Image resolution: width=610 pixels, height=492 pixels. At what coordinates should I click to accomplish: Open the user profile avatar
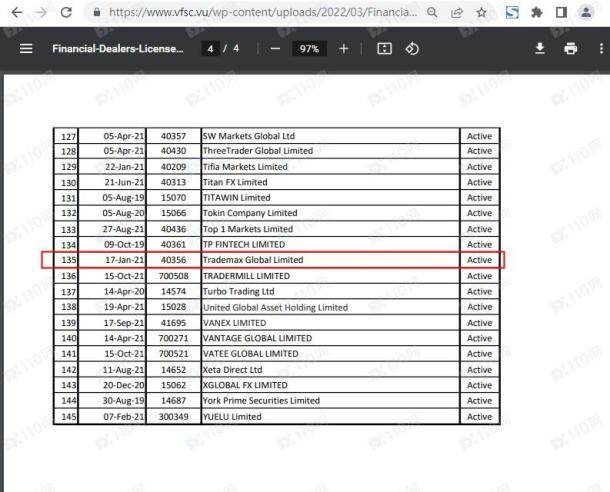[585, 13]
